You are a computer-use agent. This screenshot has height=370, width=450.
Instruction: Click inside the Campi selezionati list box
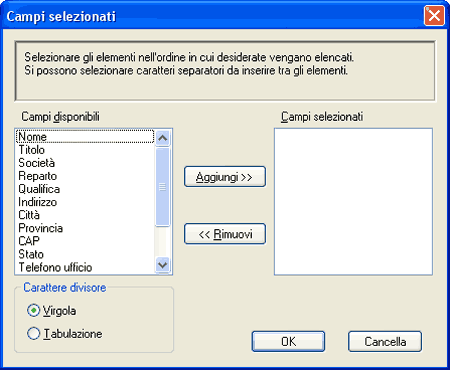click(353, 202)
